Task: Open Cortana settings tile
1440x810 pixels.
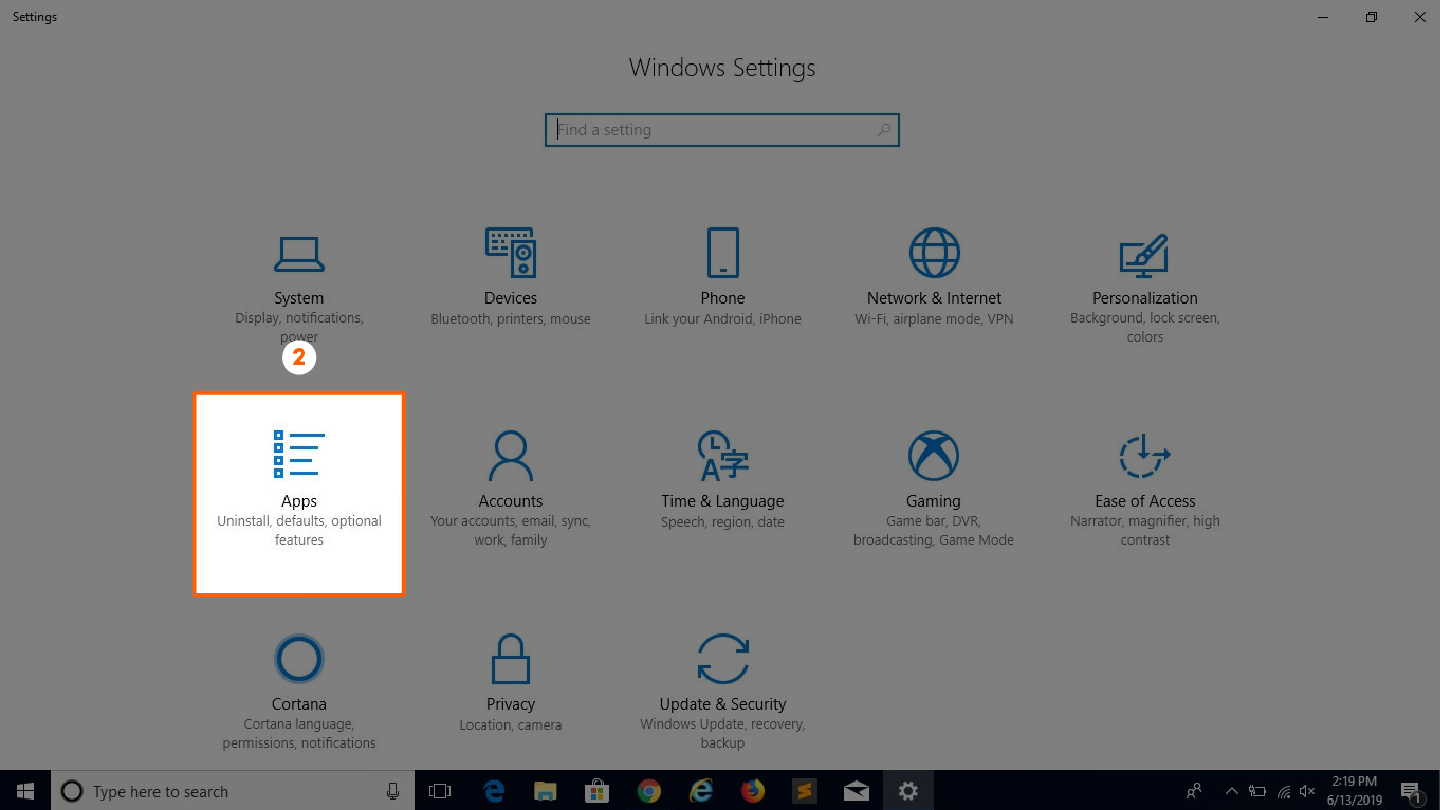Action: pyautogui.click(x=298, y=690)
